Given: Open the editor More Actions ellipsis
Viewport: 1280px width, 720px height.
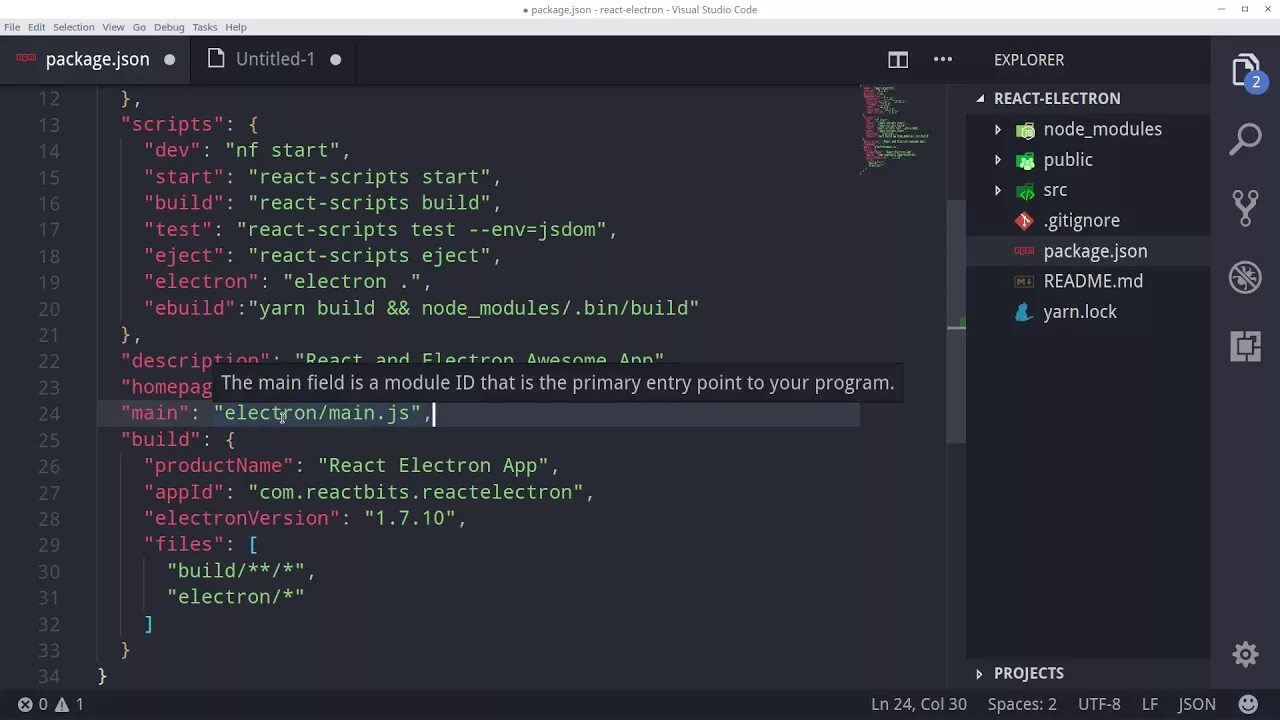Looking at the screenshot, I should click(x=943, y=60).
